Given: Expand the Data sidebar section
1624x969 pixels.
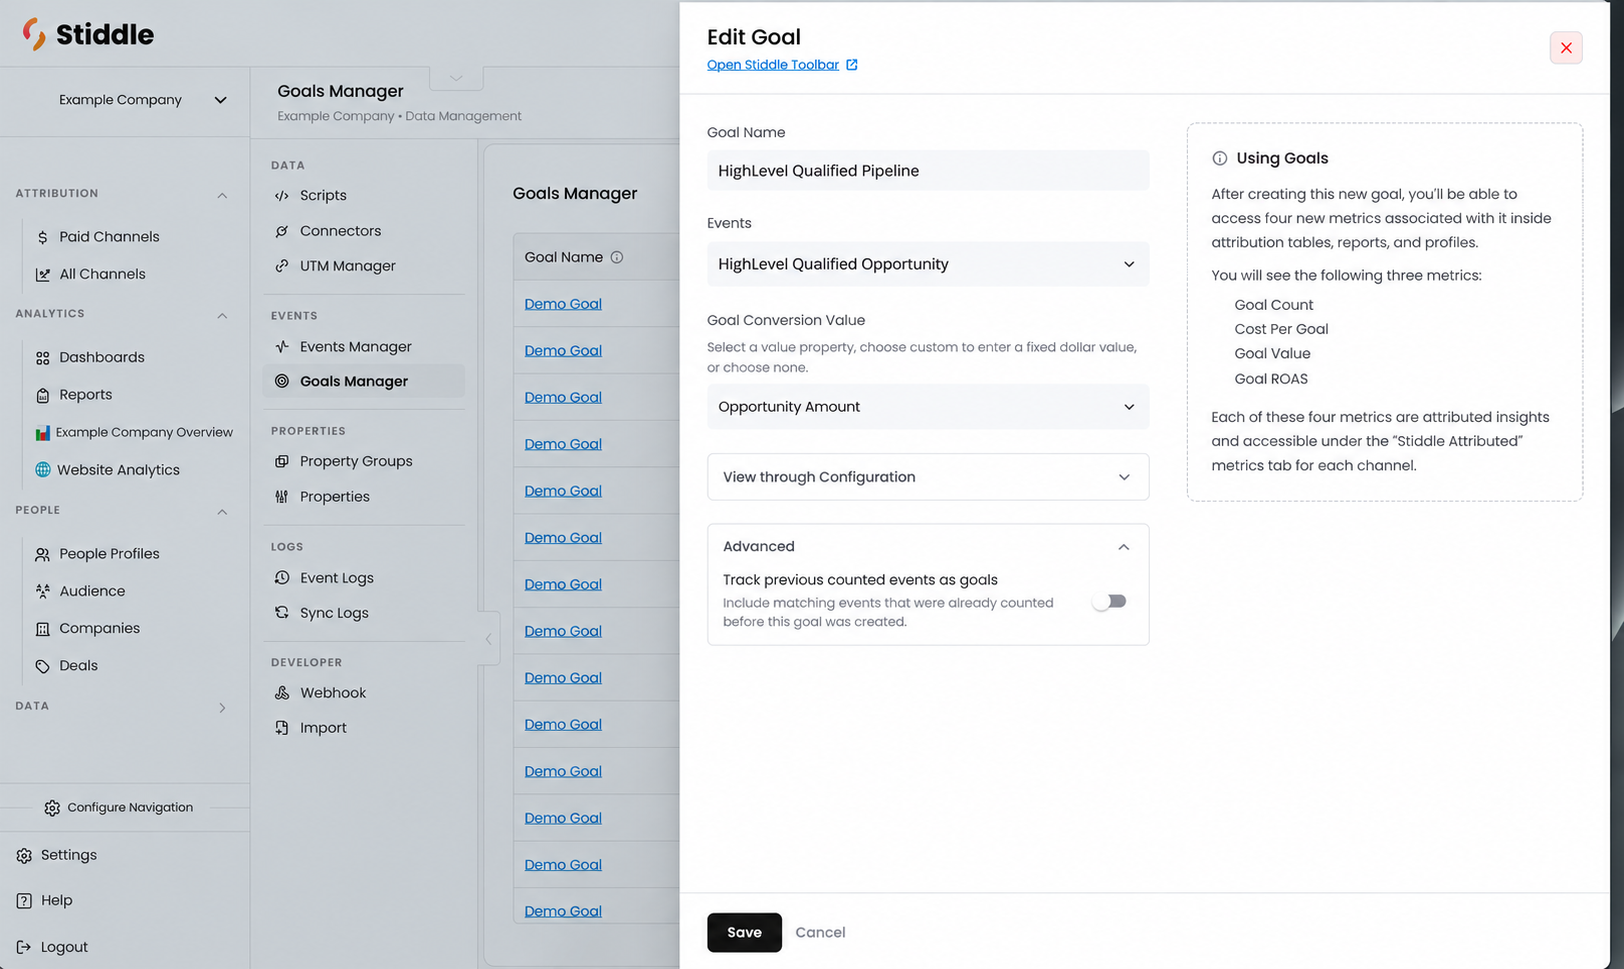Looking at the screenshot, I should 222,708.
